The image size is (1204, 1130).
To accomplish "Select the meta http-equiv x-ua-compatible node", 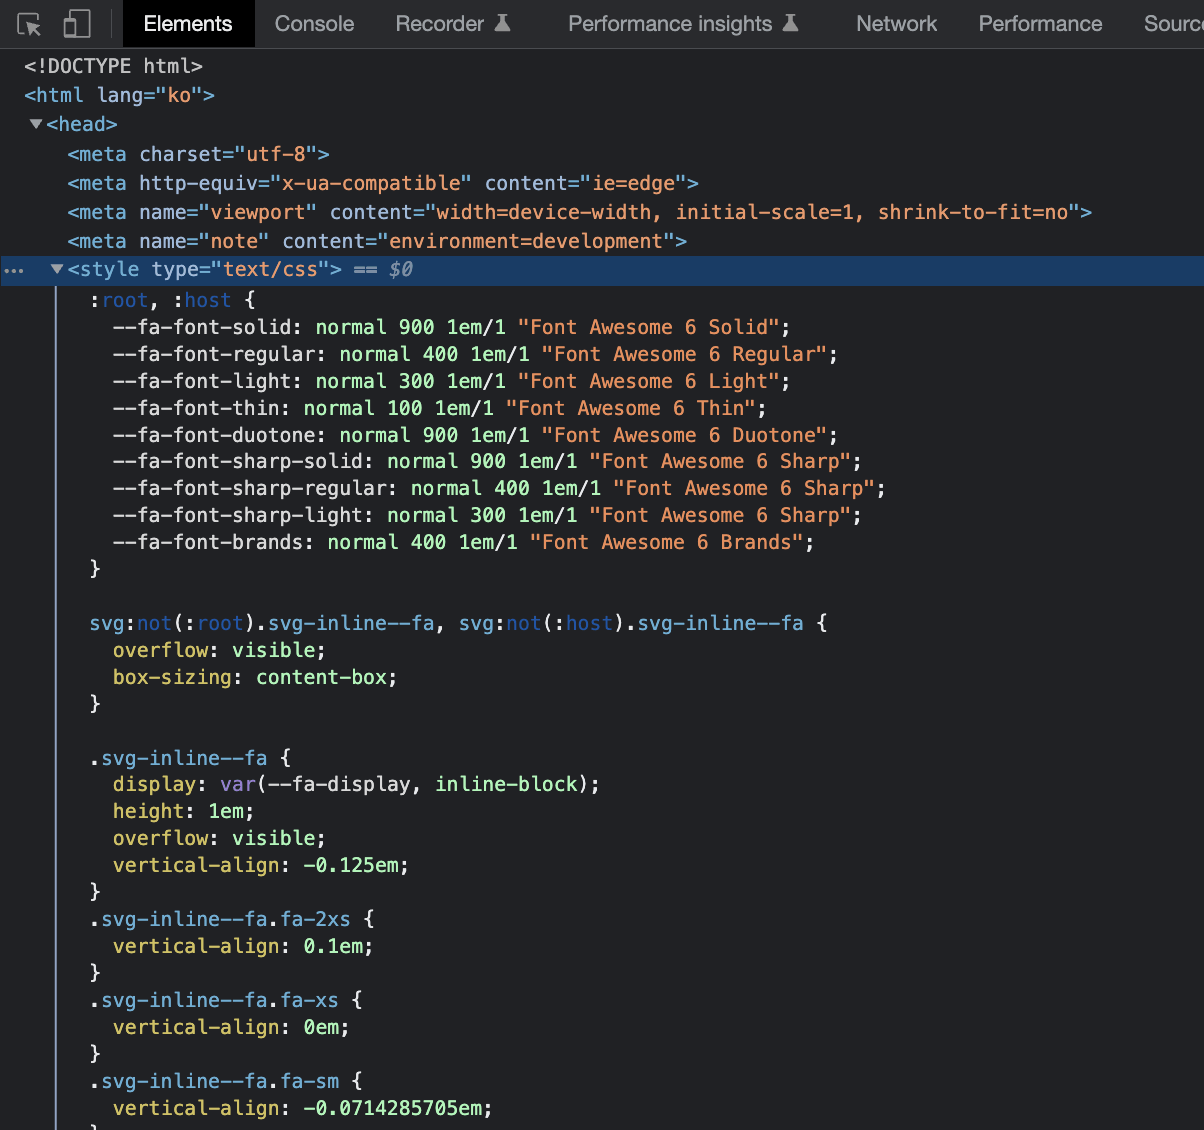I will (383, 183).
